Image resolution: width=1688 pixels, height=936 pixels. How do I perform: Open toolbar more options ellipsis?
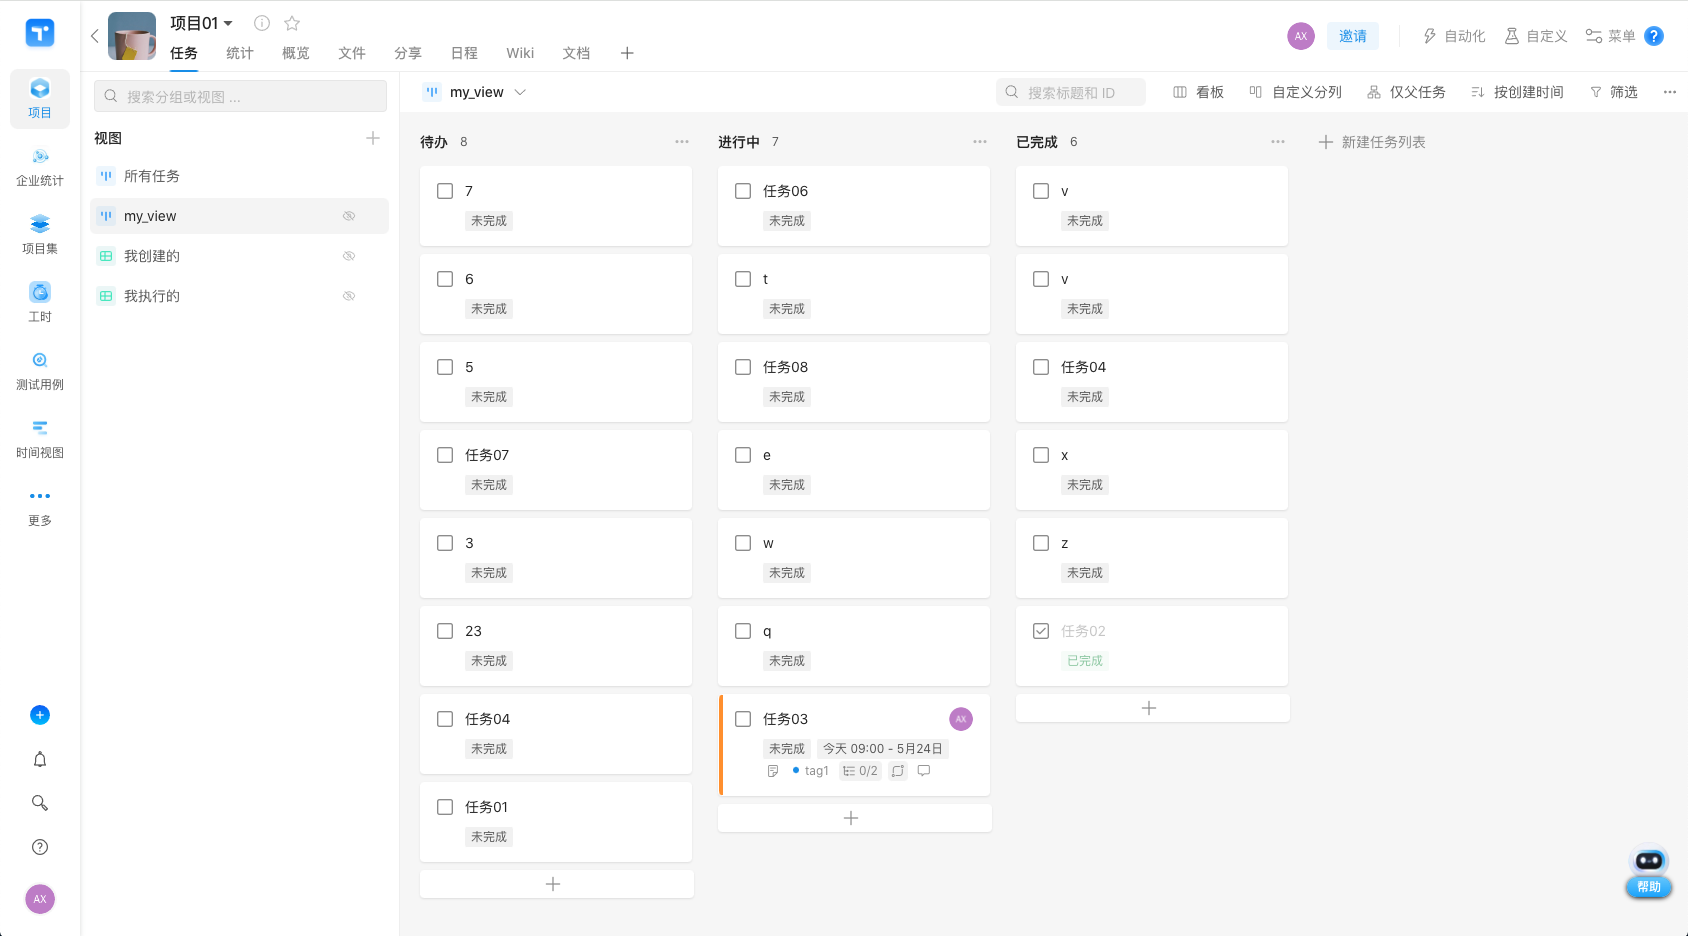tap(1670, 92)
